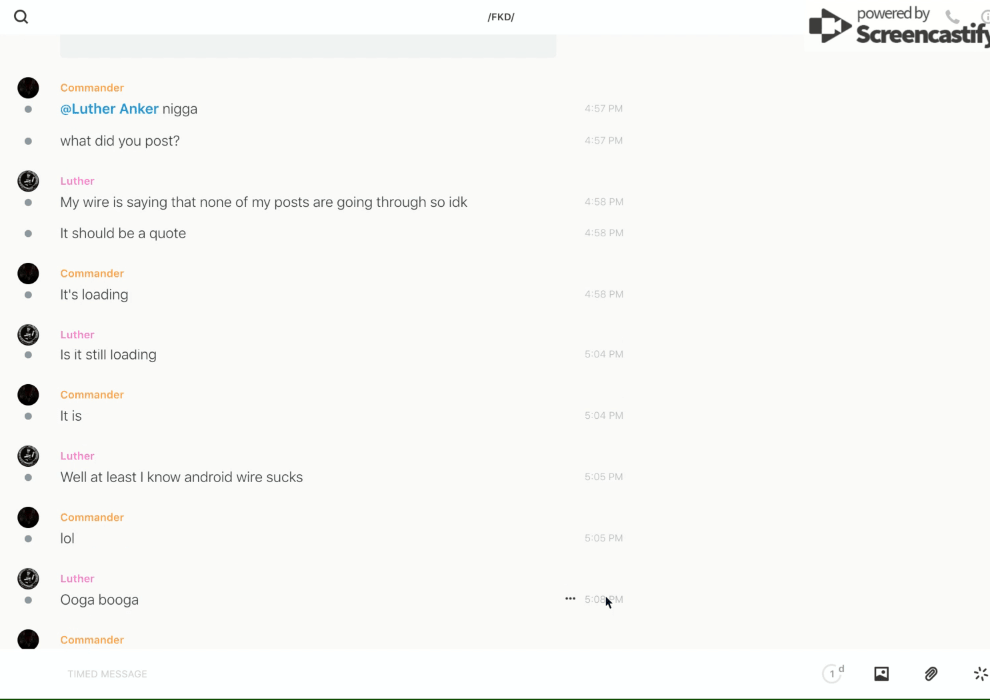Click Commander name above 'lol' message
Screen dimensions: 990x700
[x=92, y=517]
